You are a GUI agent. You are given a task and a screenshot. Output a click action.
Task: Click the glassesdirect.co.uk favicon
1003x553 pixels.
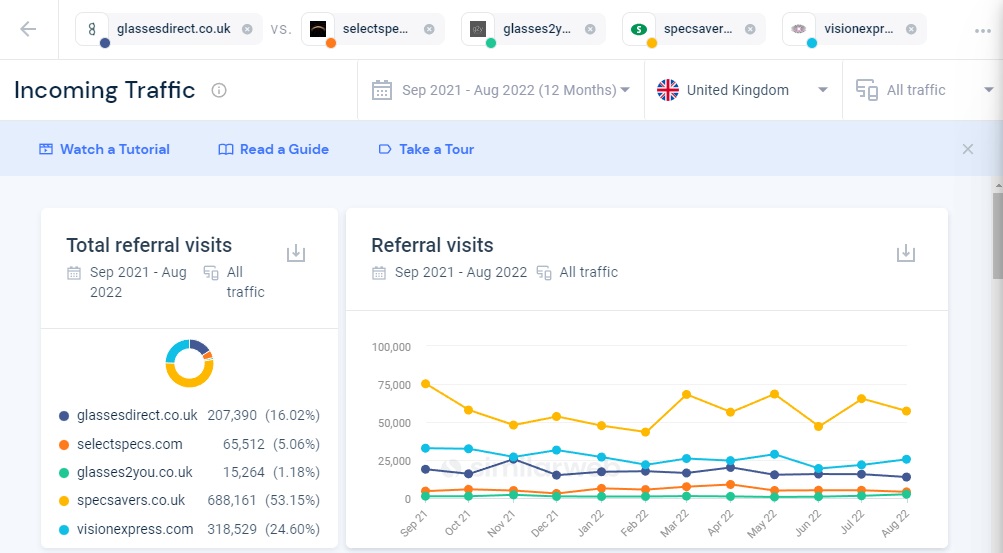92,29
